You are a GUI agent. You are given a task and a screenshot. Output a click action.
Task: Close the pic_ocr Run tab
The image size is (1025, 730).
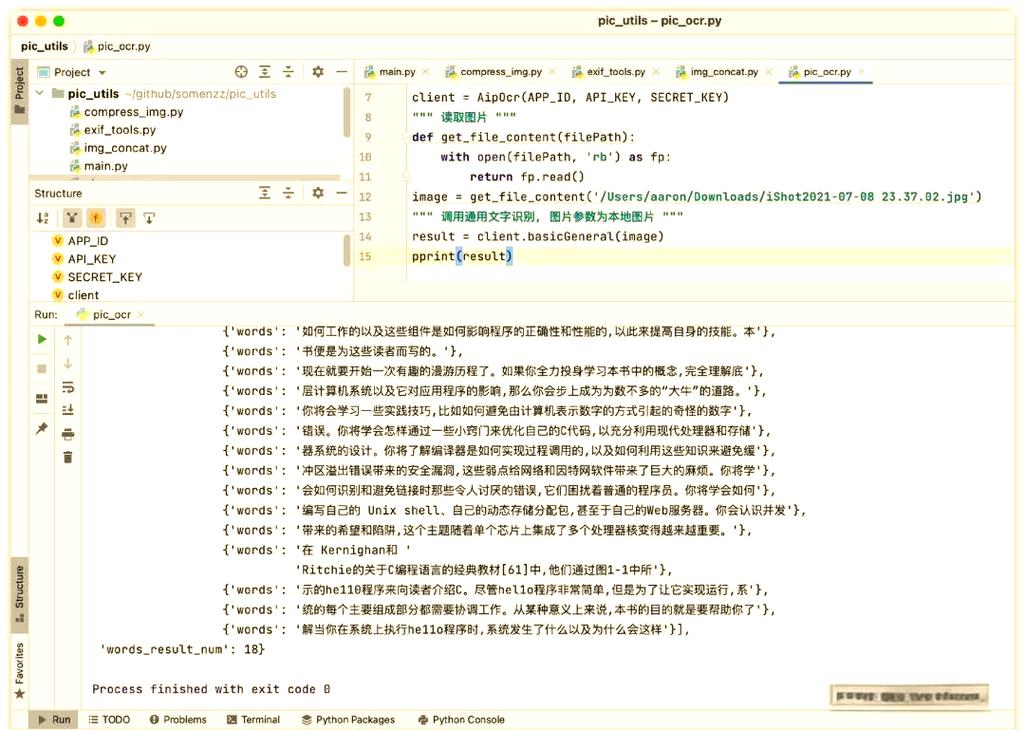(141, 314)
